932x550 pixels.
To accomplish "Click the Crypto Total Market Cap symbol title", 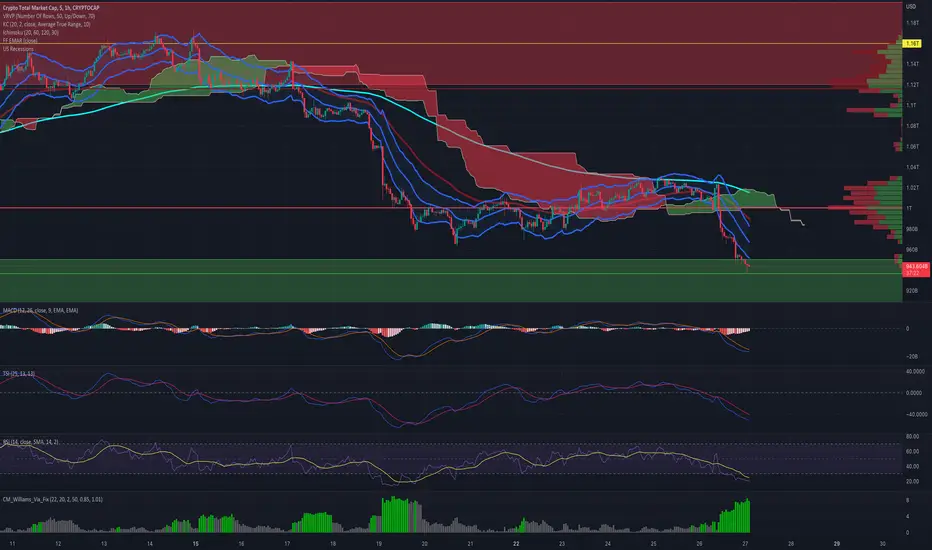I will [x=51, y=8].
